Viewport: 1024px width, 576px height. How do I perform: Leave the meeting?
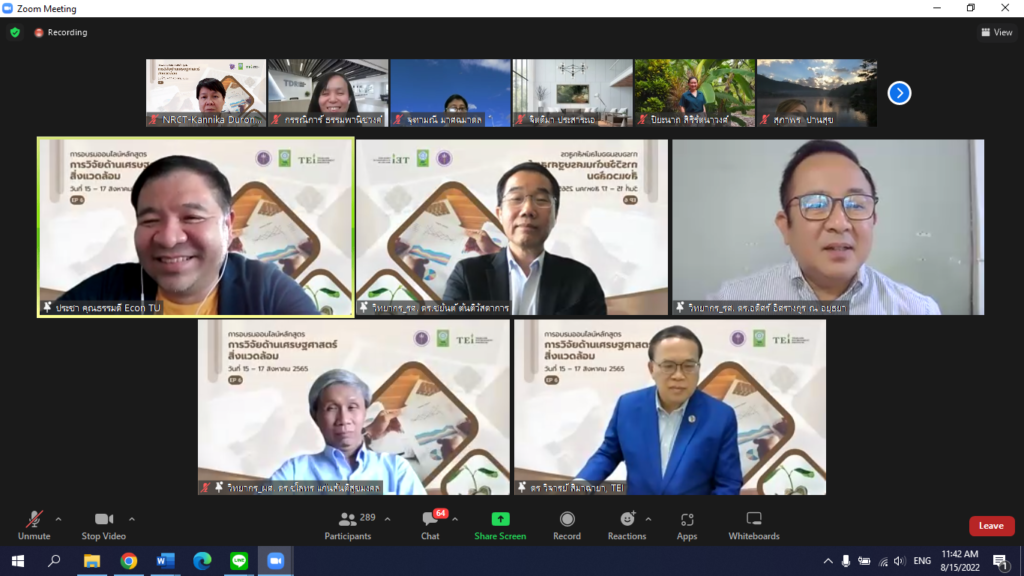pos(990,526)
